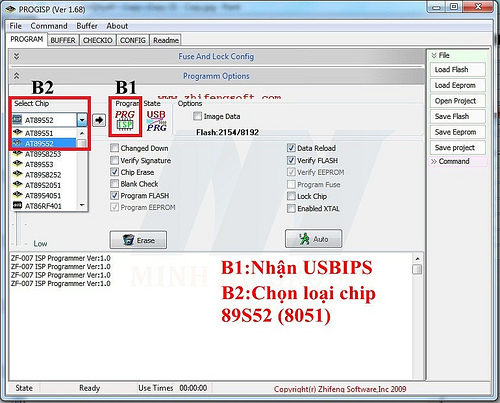Viewport: 500px width, 403px height.
Task: Choose AT89S8252 from the chip list
Action: click(x=44, y=175)
